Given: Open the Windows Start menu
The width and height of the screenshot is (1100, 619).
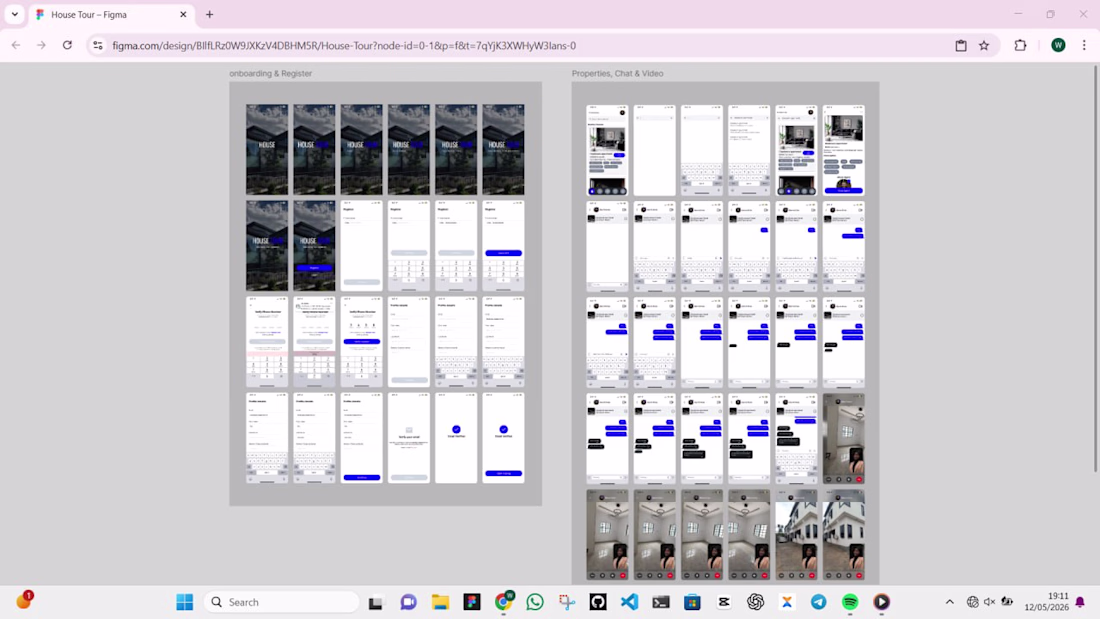Looking at the screenshot, I should click(x=185, y=602).
